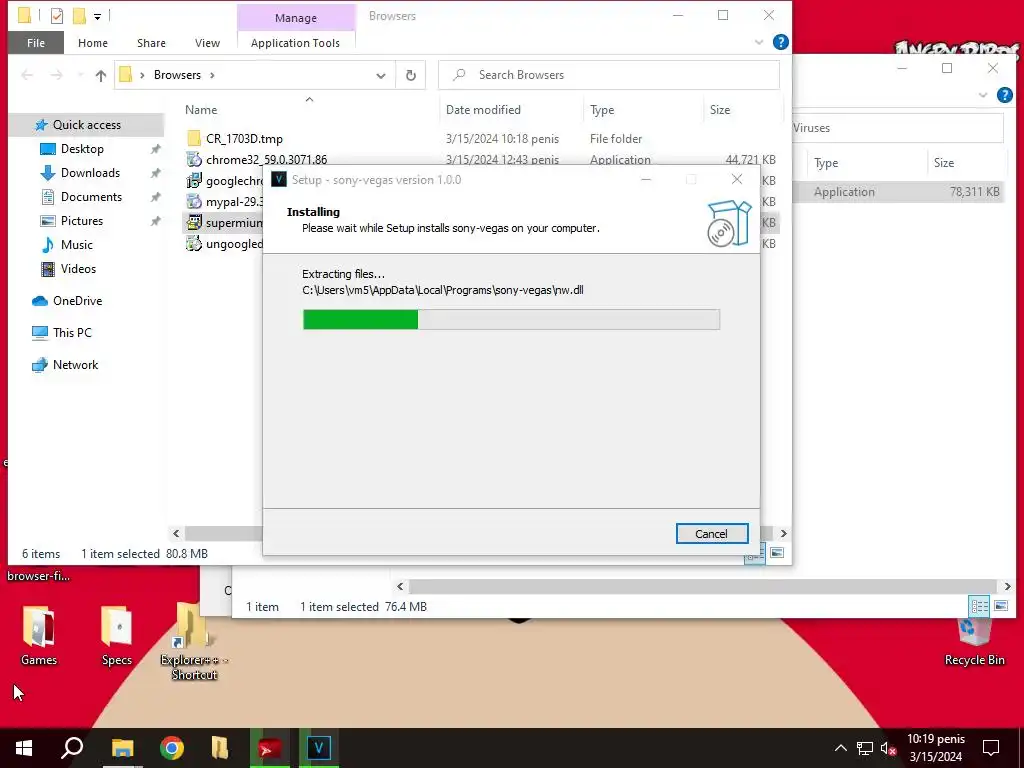The height and width of the screenshot is (768, 1024).
Task: Open the File menu in Browsers window
Action: (36, 43)
